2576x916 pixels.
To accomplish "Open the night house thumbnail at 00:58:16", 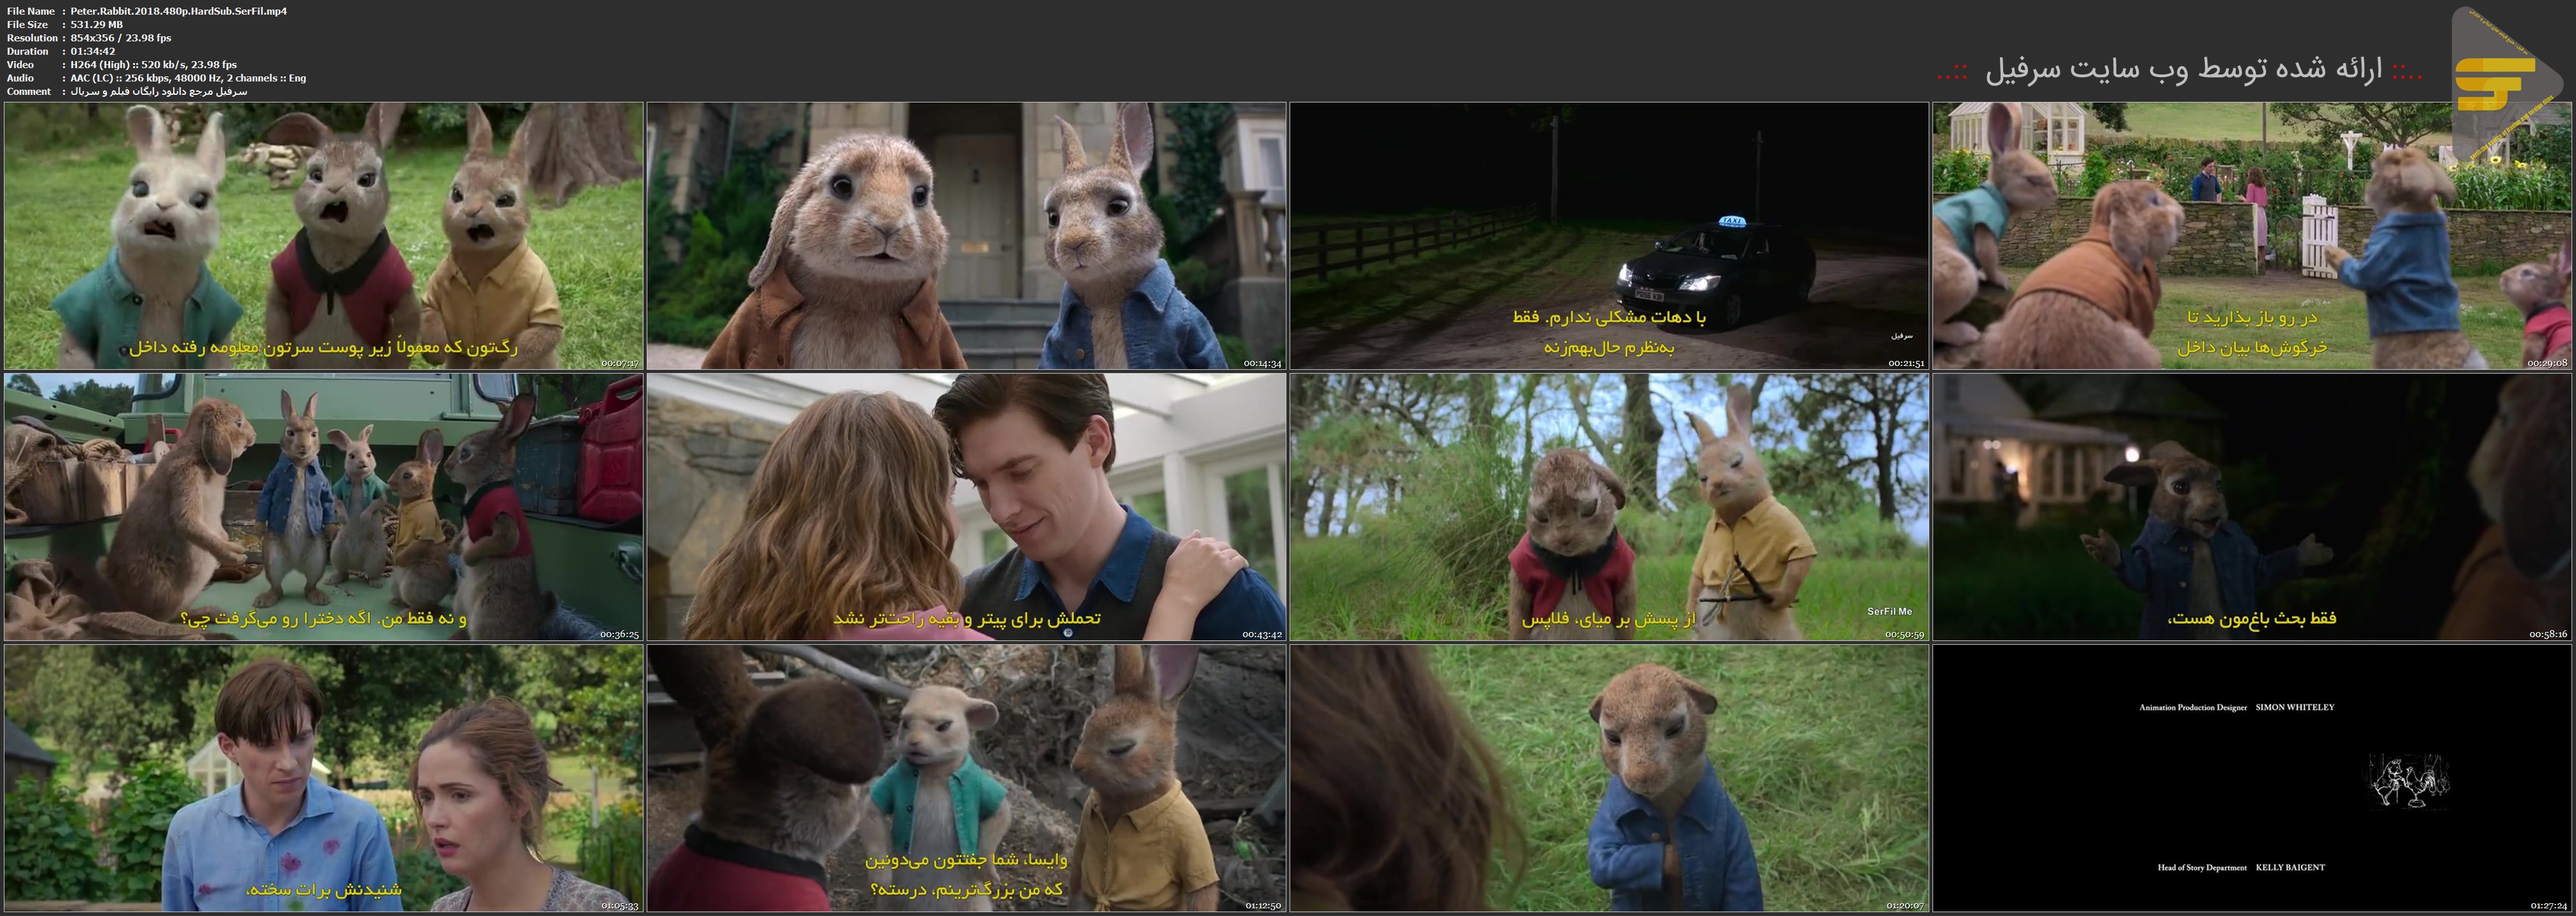I will (2251, 507).
